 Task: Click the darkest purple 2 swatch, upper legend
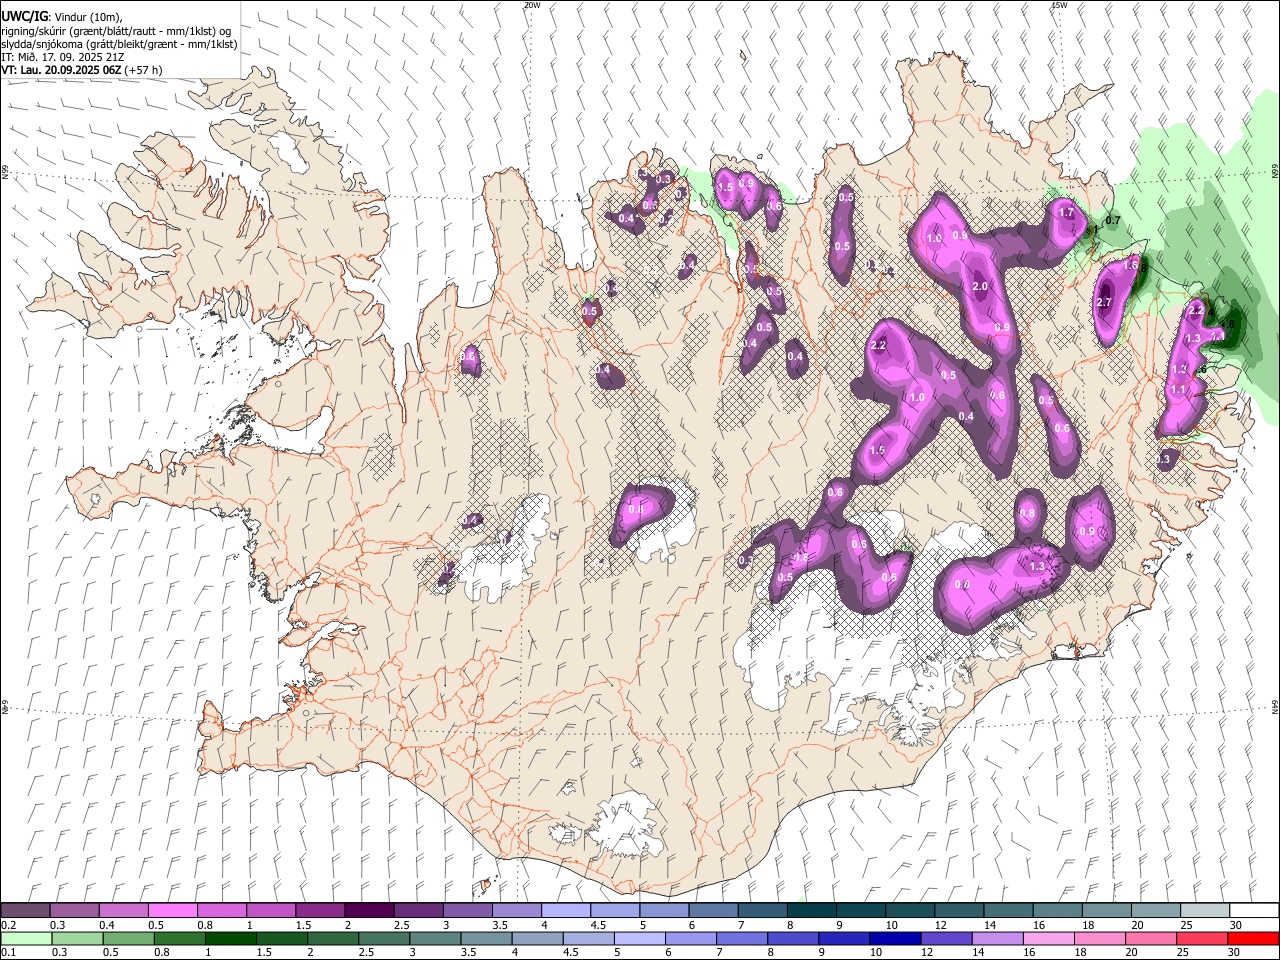click(368, 910)
